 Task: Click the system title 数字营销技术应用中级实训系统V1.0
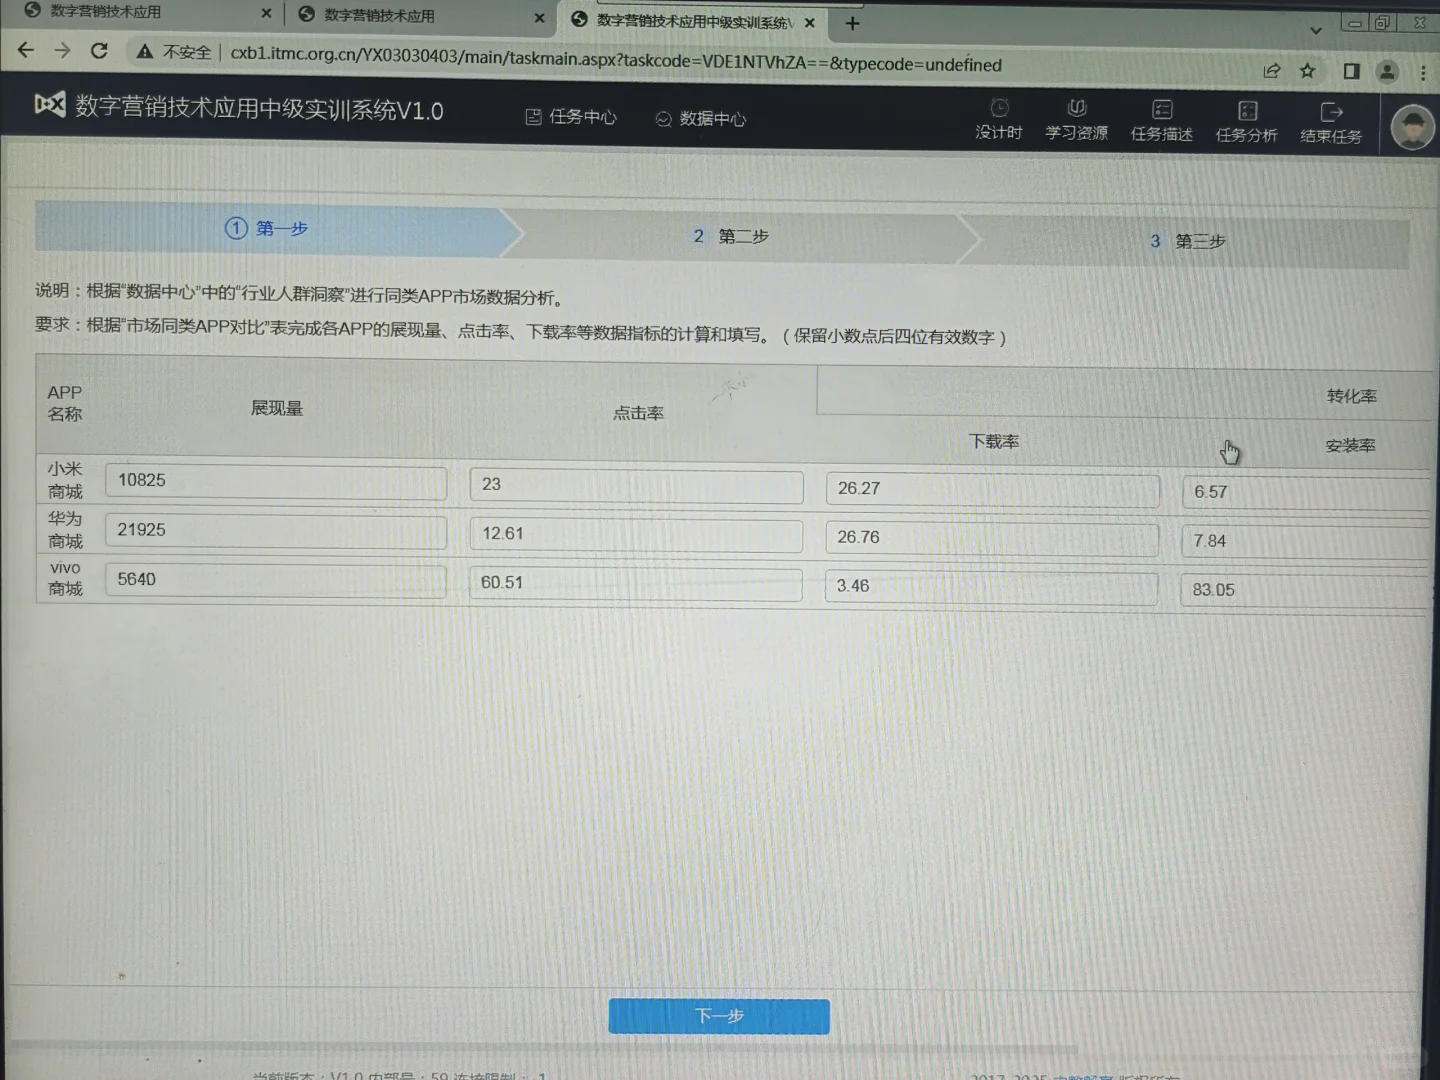tap(259, 108)
